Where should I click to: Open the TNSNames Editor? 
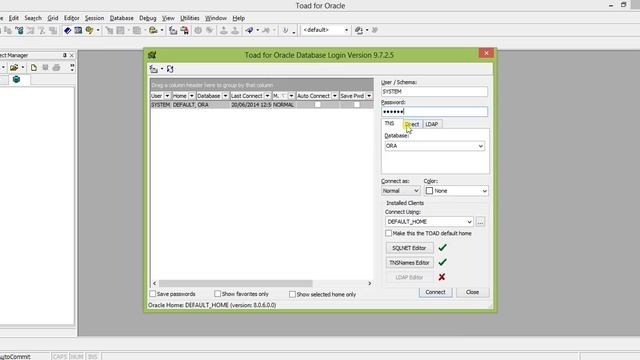pyautogui.click(x=409, y=262)
